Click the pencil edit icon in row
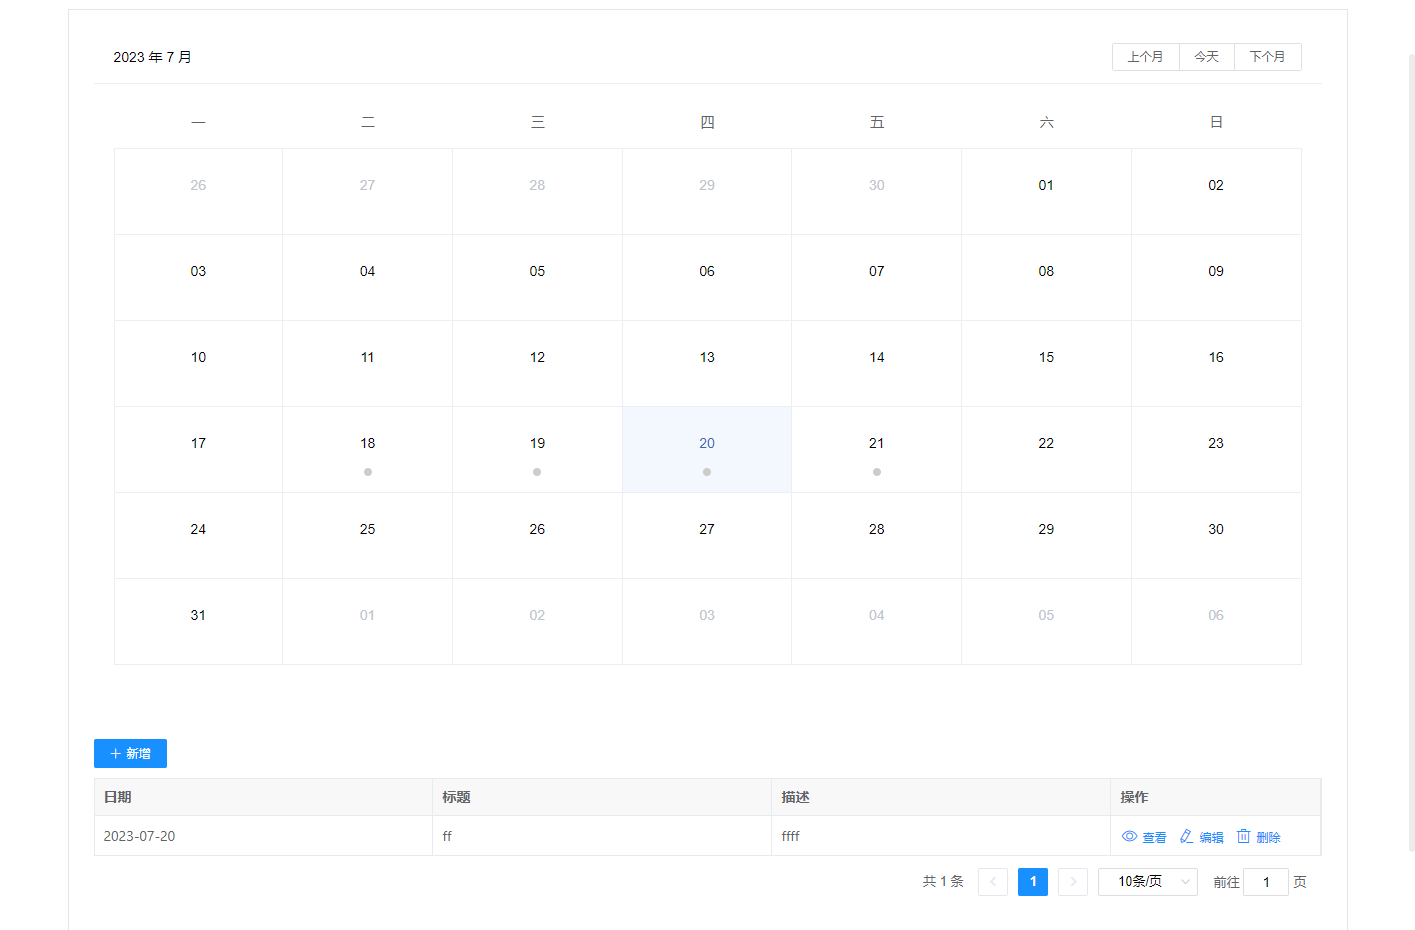The image size is (1415, 930). (1186, 836)
